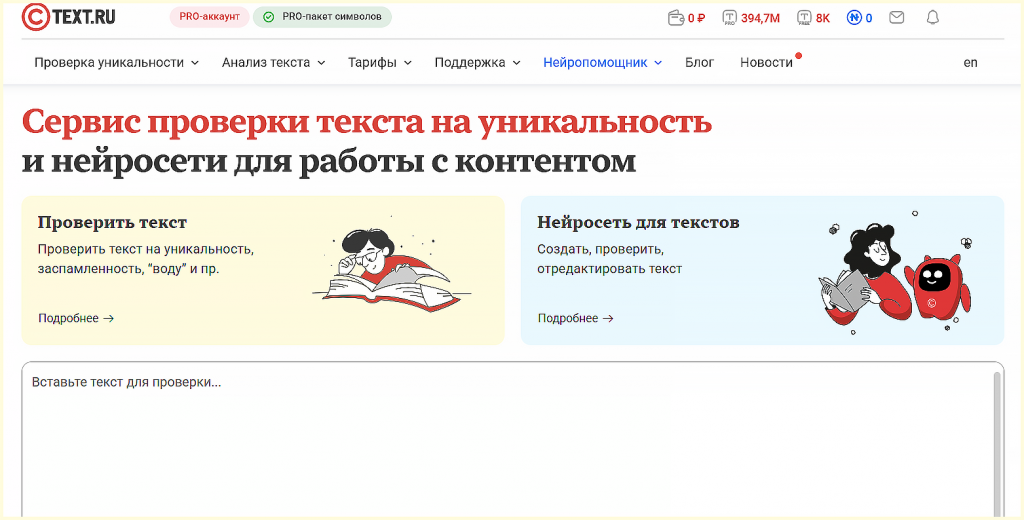Click the PRO-пакет символов badge
The image size is (1024, 520).
point(322,17)
